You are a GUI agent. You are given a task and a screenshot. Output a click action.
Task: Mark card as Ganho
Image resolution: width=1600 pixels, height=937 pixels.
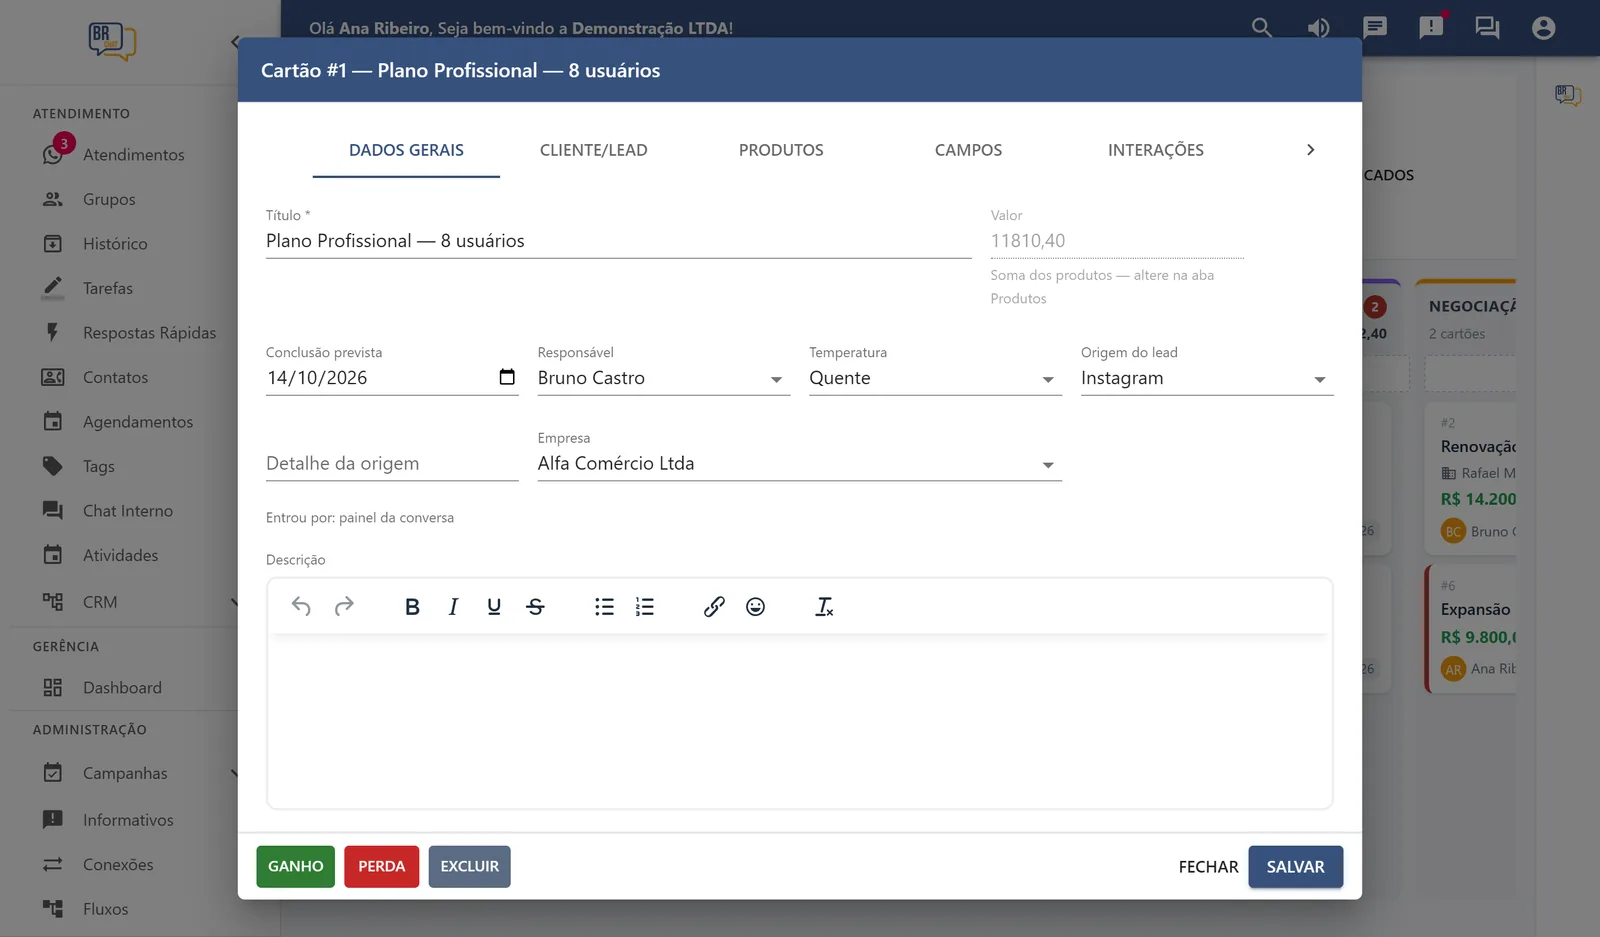[x=295, y=866]
